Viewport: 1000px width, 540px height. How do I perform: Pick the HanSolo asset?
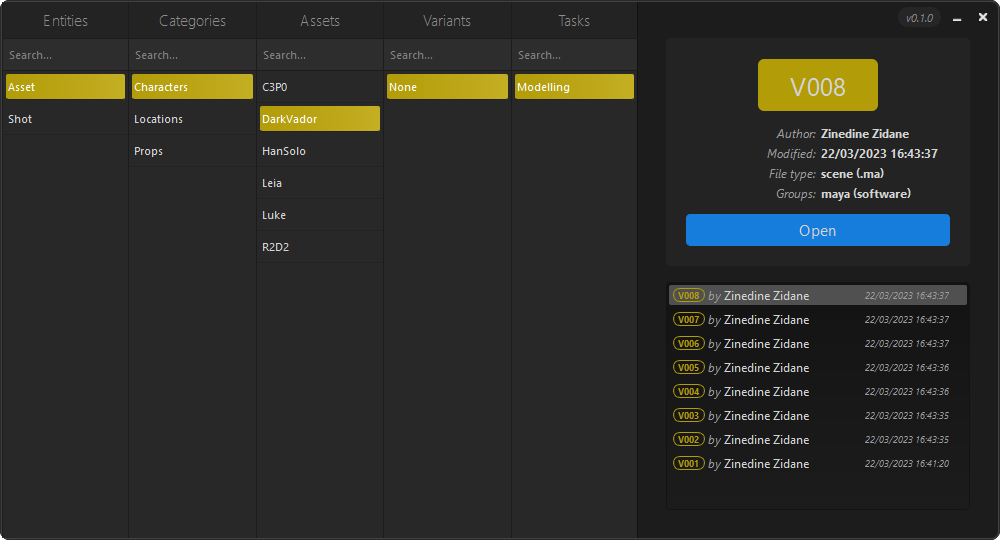coord(319,151)
